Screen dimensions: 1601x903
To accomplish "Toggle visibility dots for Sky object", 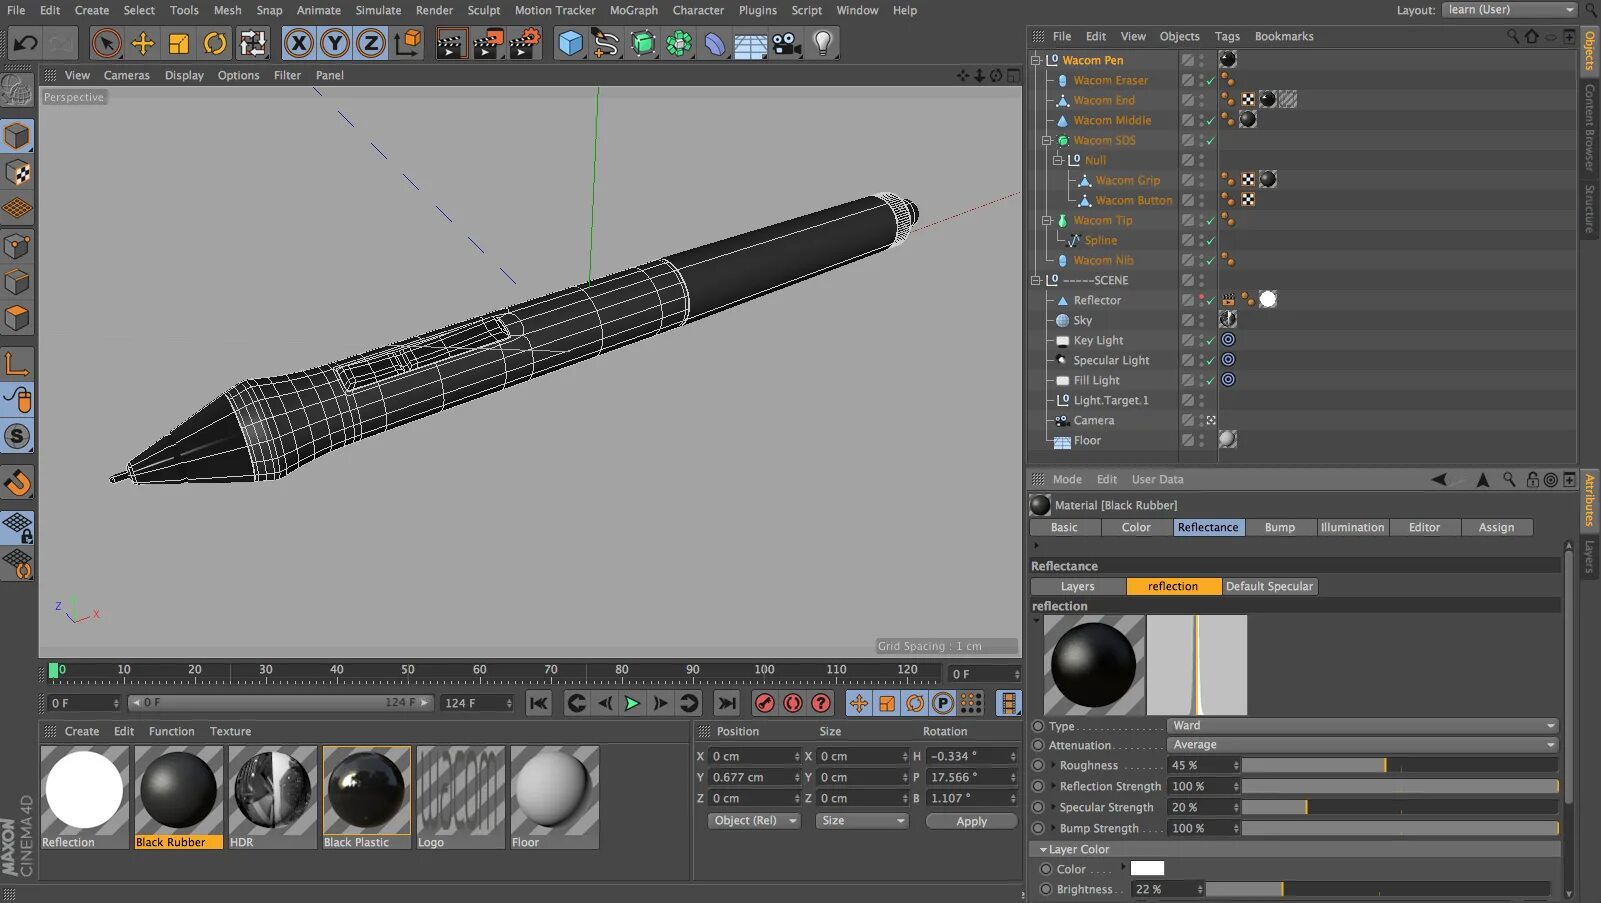I will (x=1202, y=320).
